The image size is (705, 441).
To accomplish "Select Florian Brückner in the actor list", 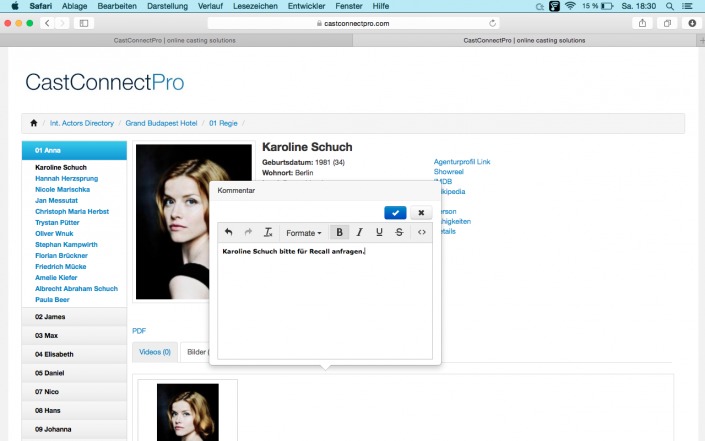I will coord(61,255).
